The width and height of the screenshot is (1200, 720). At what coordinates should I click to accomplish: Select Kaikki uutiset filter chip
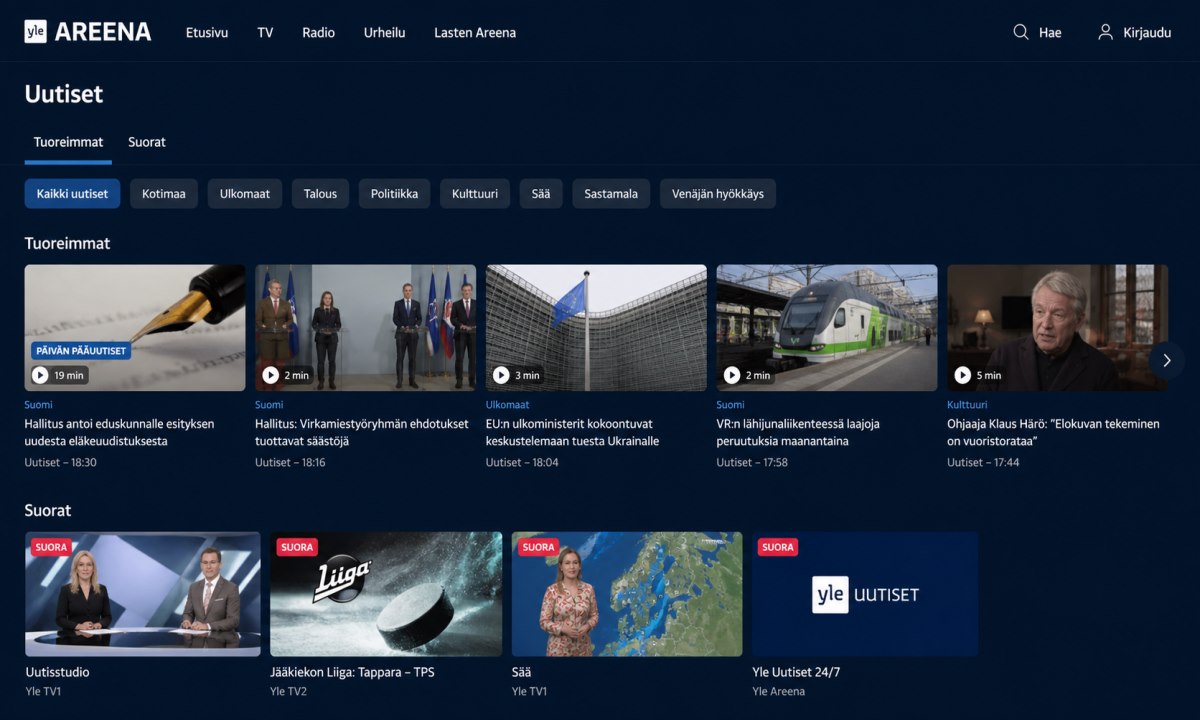[x=72, y=194]
